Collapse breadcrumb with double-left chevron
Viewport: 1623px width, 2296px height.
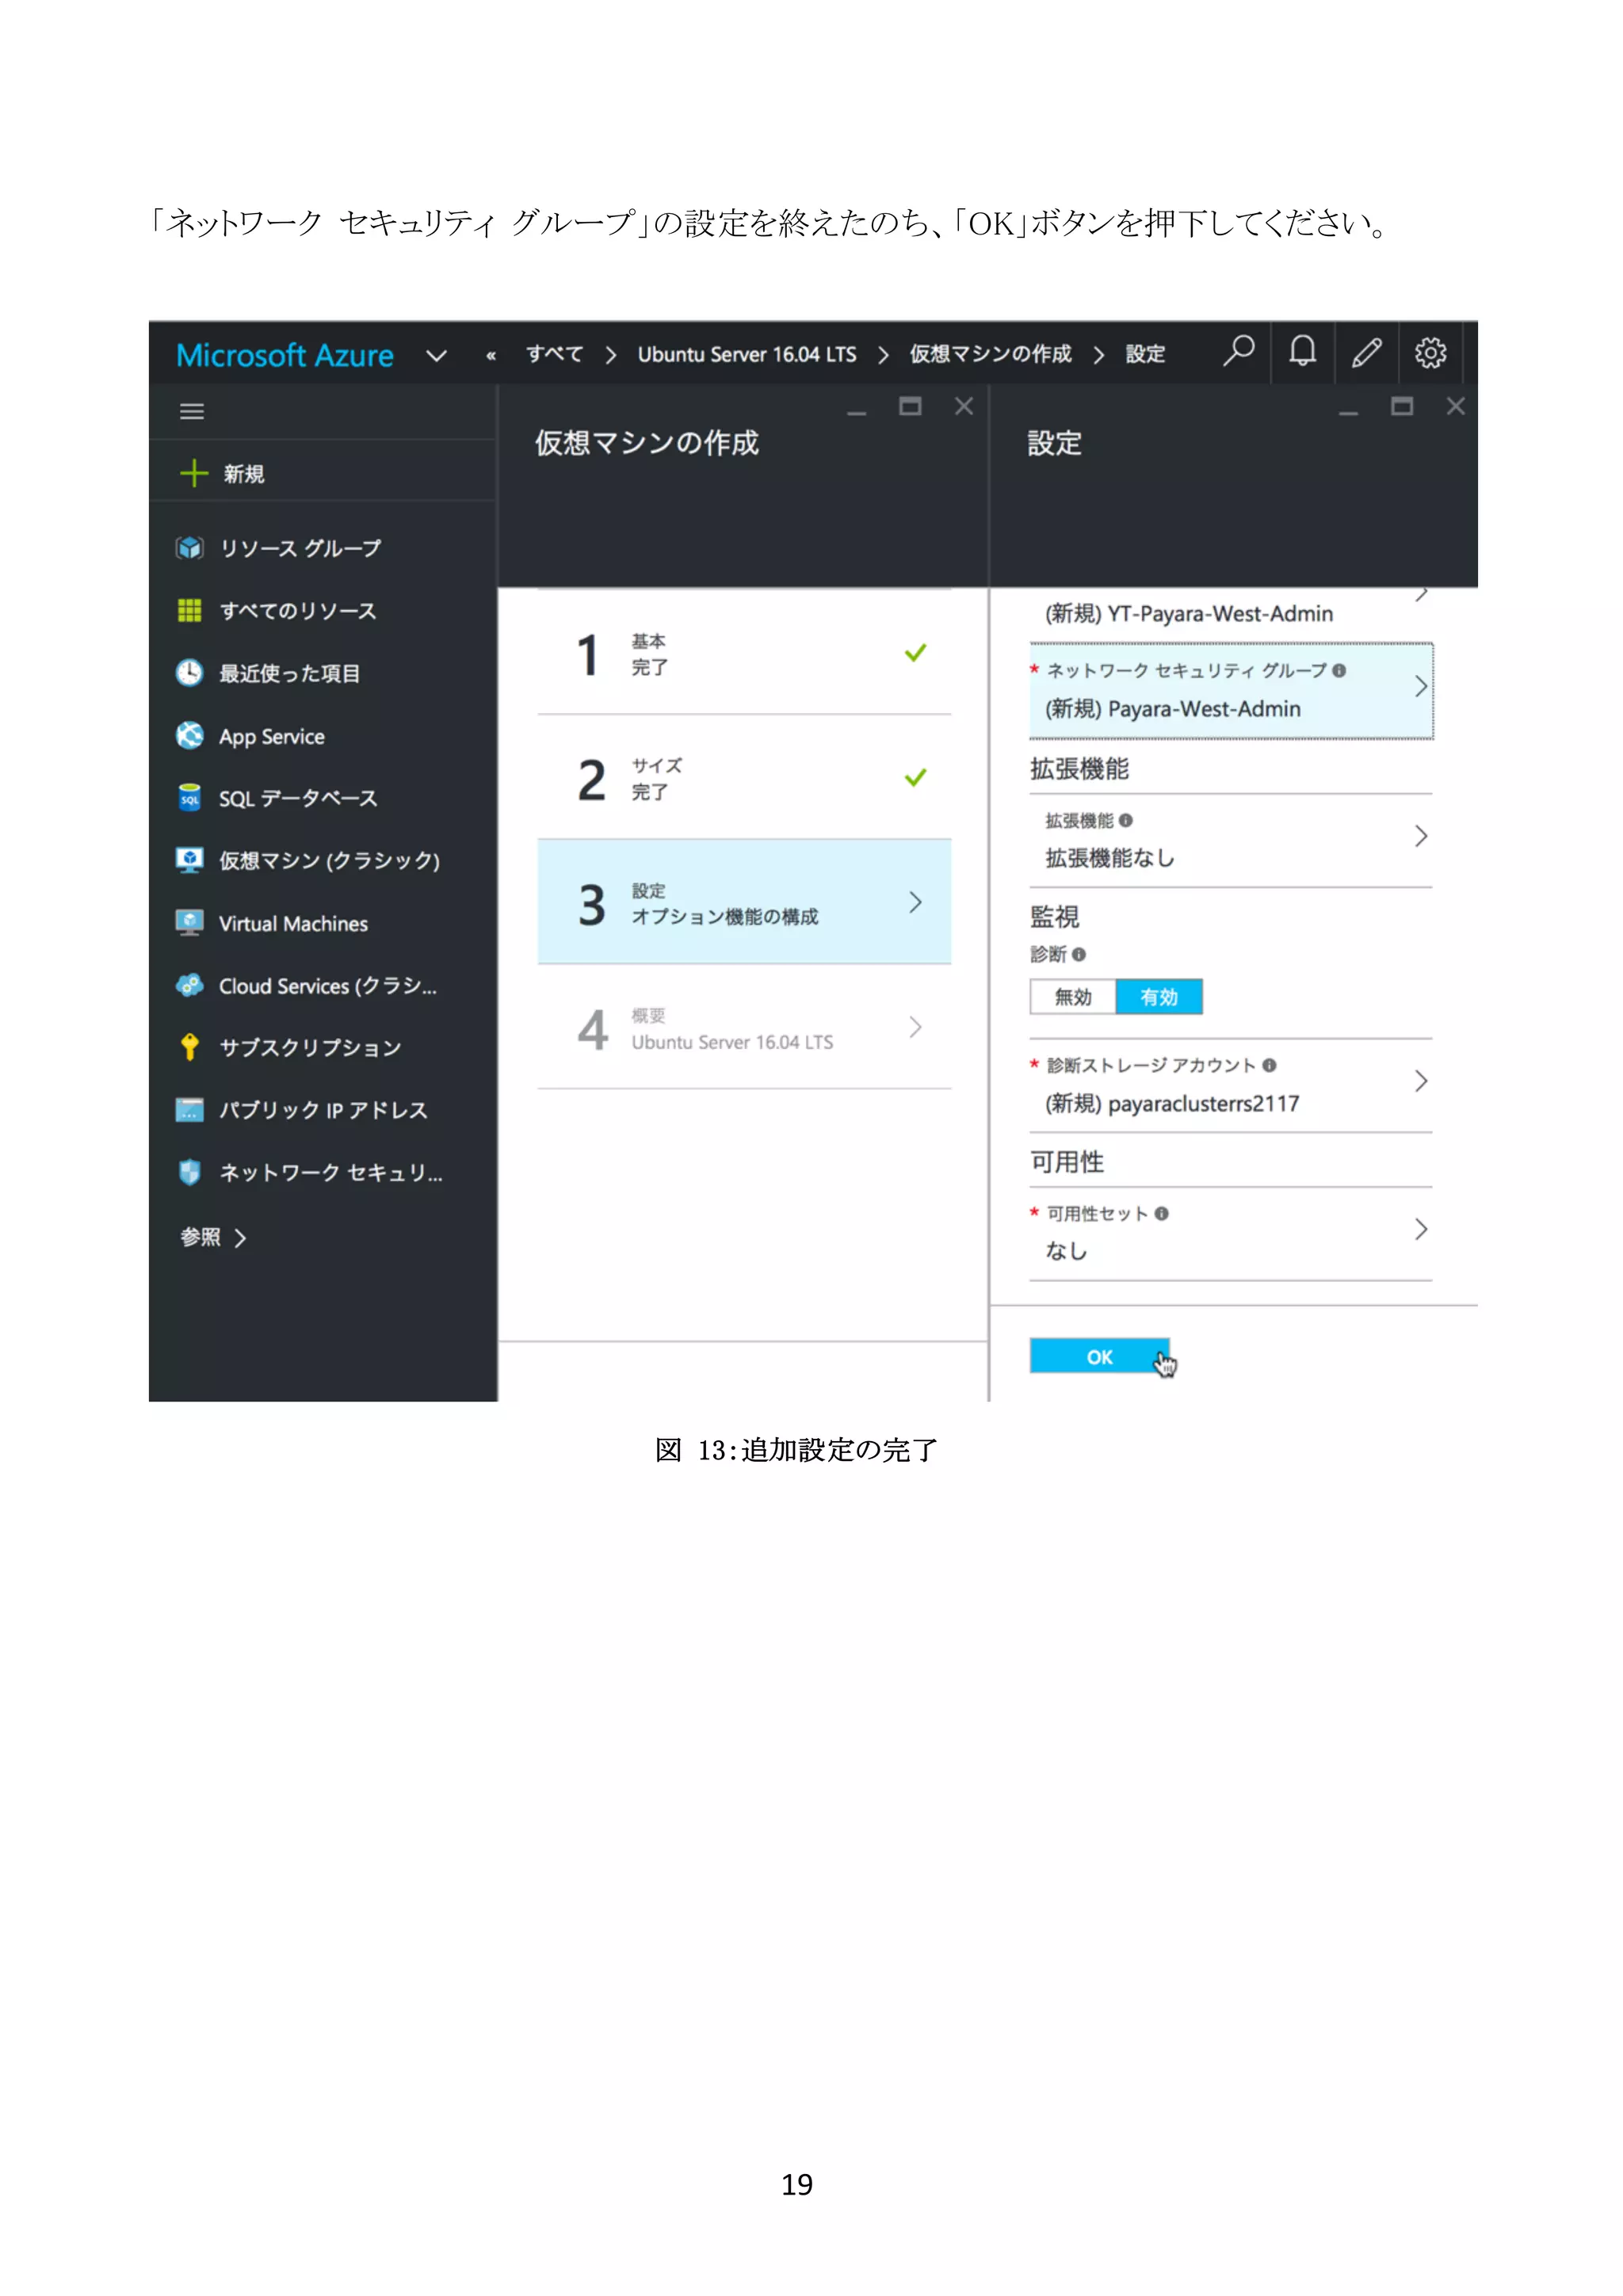point(491,355)
